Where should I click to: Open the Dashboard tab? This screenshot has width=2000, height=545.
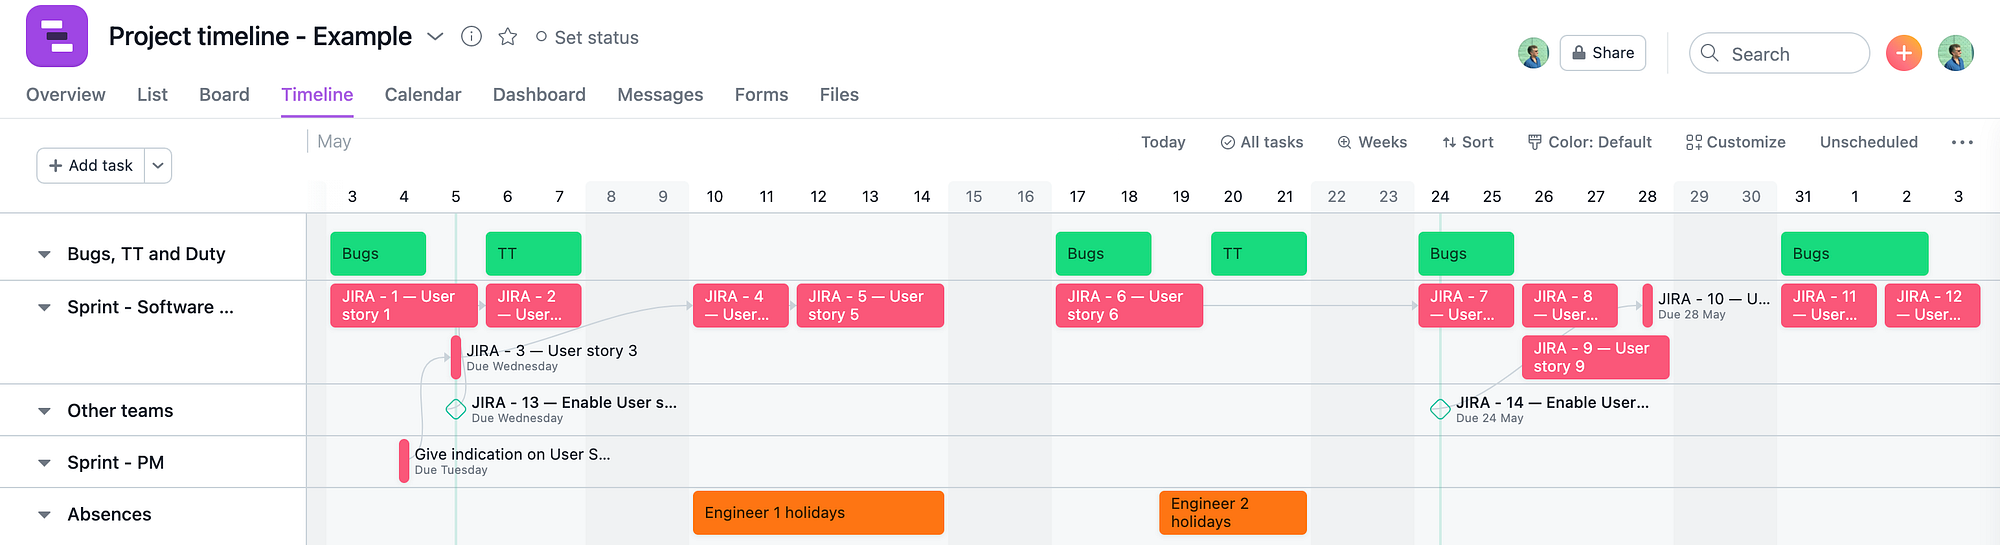tap(539, 95)
